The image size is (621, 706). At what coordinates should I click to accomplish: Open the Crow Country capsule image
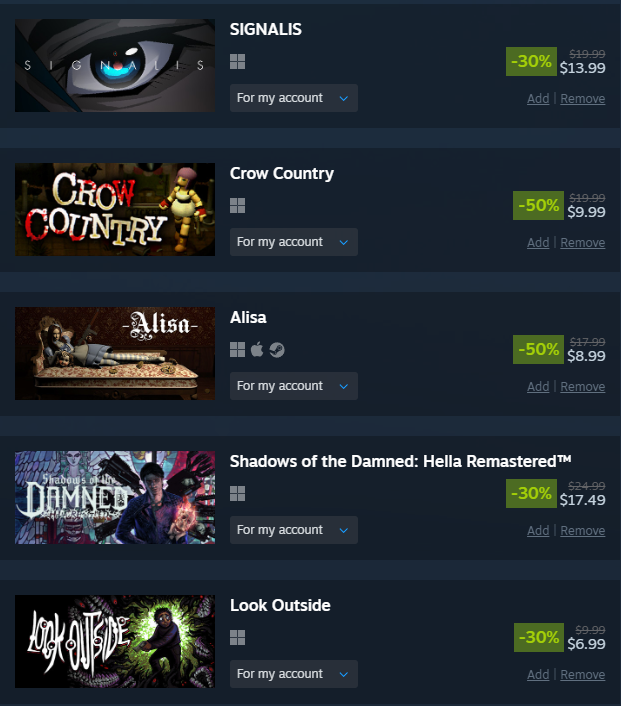[115, 209]
